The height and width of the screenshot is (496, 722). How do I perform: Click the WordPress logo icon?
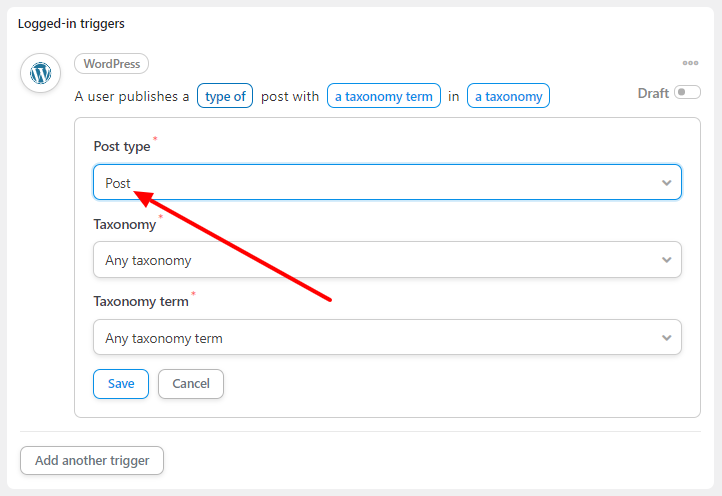(41, 73)
